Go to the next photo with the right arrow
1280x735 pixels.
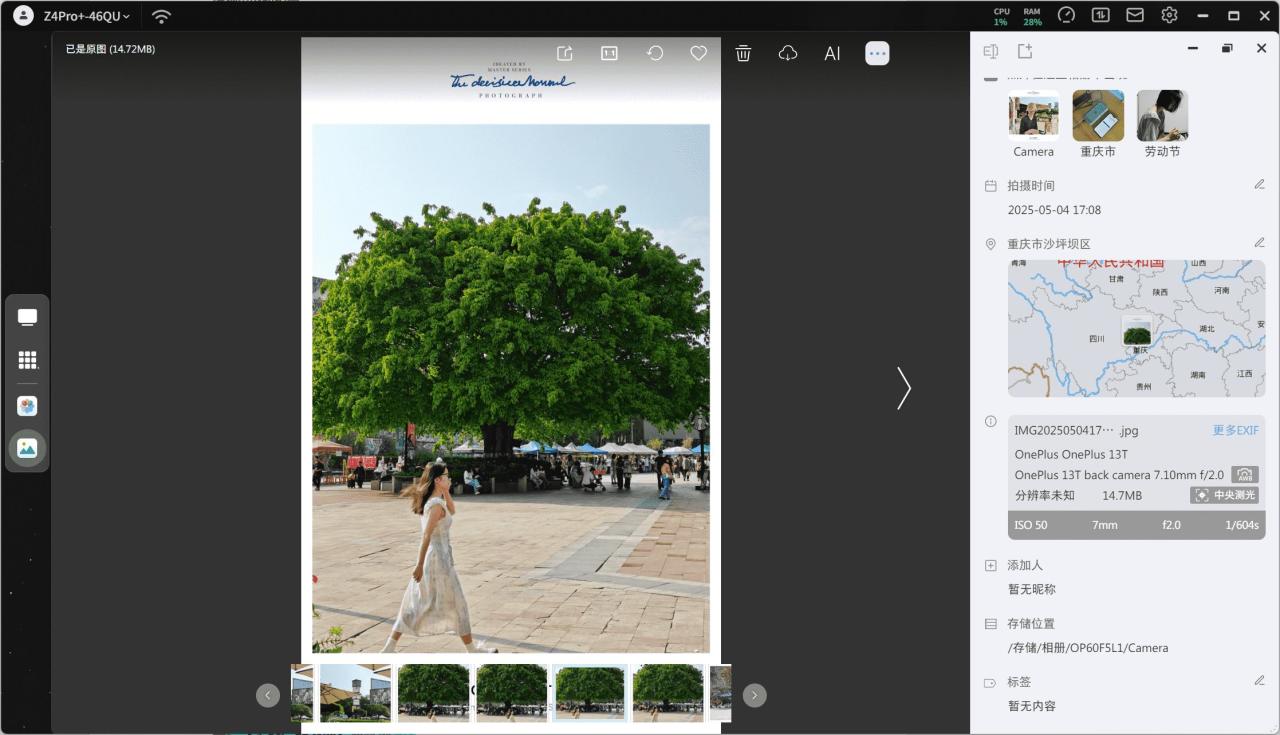tap(903, 388)
